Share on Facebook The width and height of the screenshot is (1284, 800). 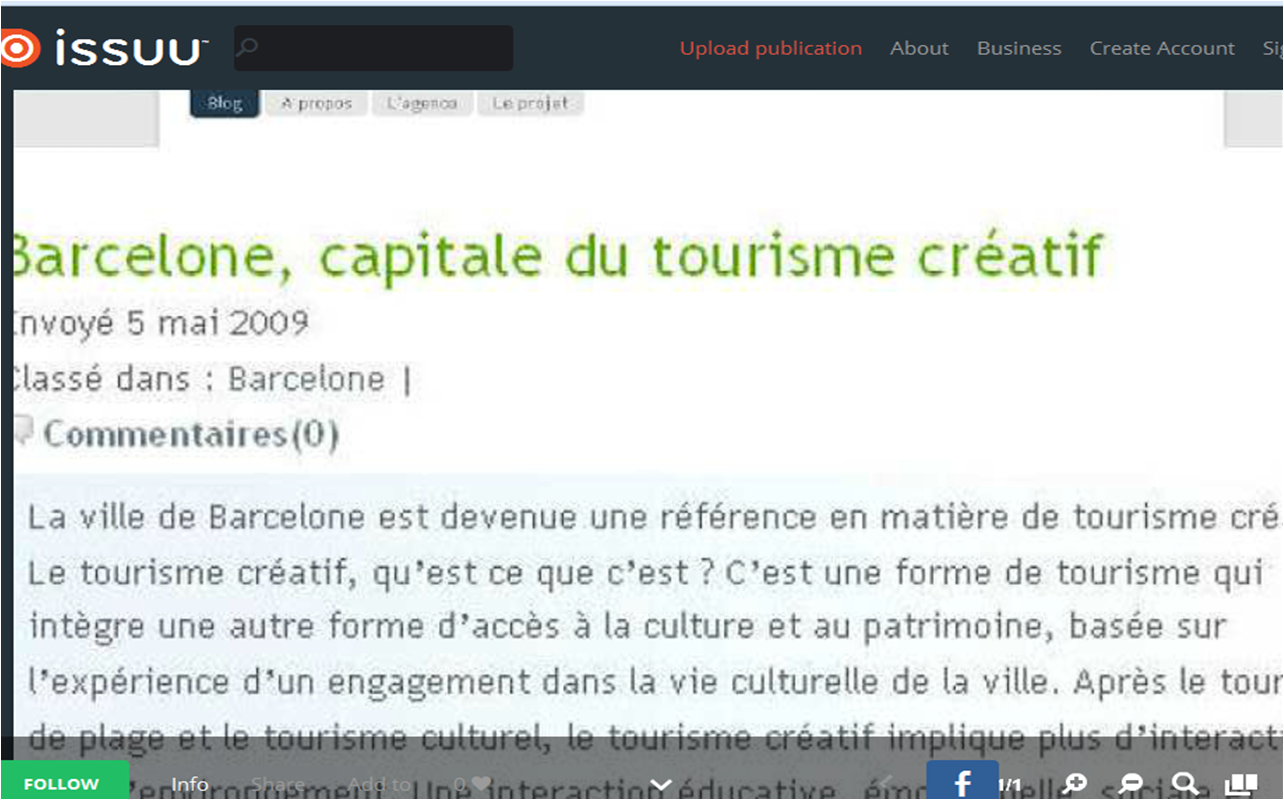click(x=962, y=782)
